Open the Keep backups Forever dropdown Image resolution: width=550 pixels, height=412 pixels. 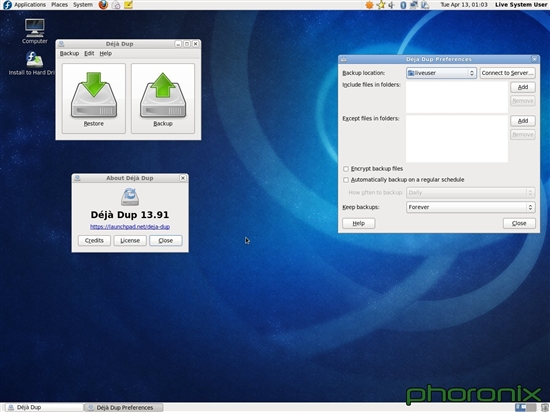[470, 207]
